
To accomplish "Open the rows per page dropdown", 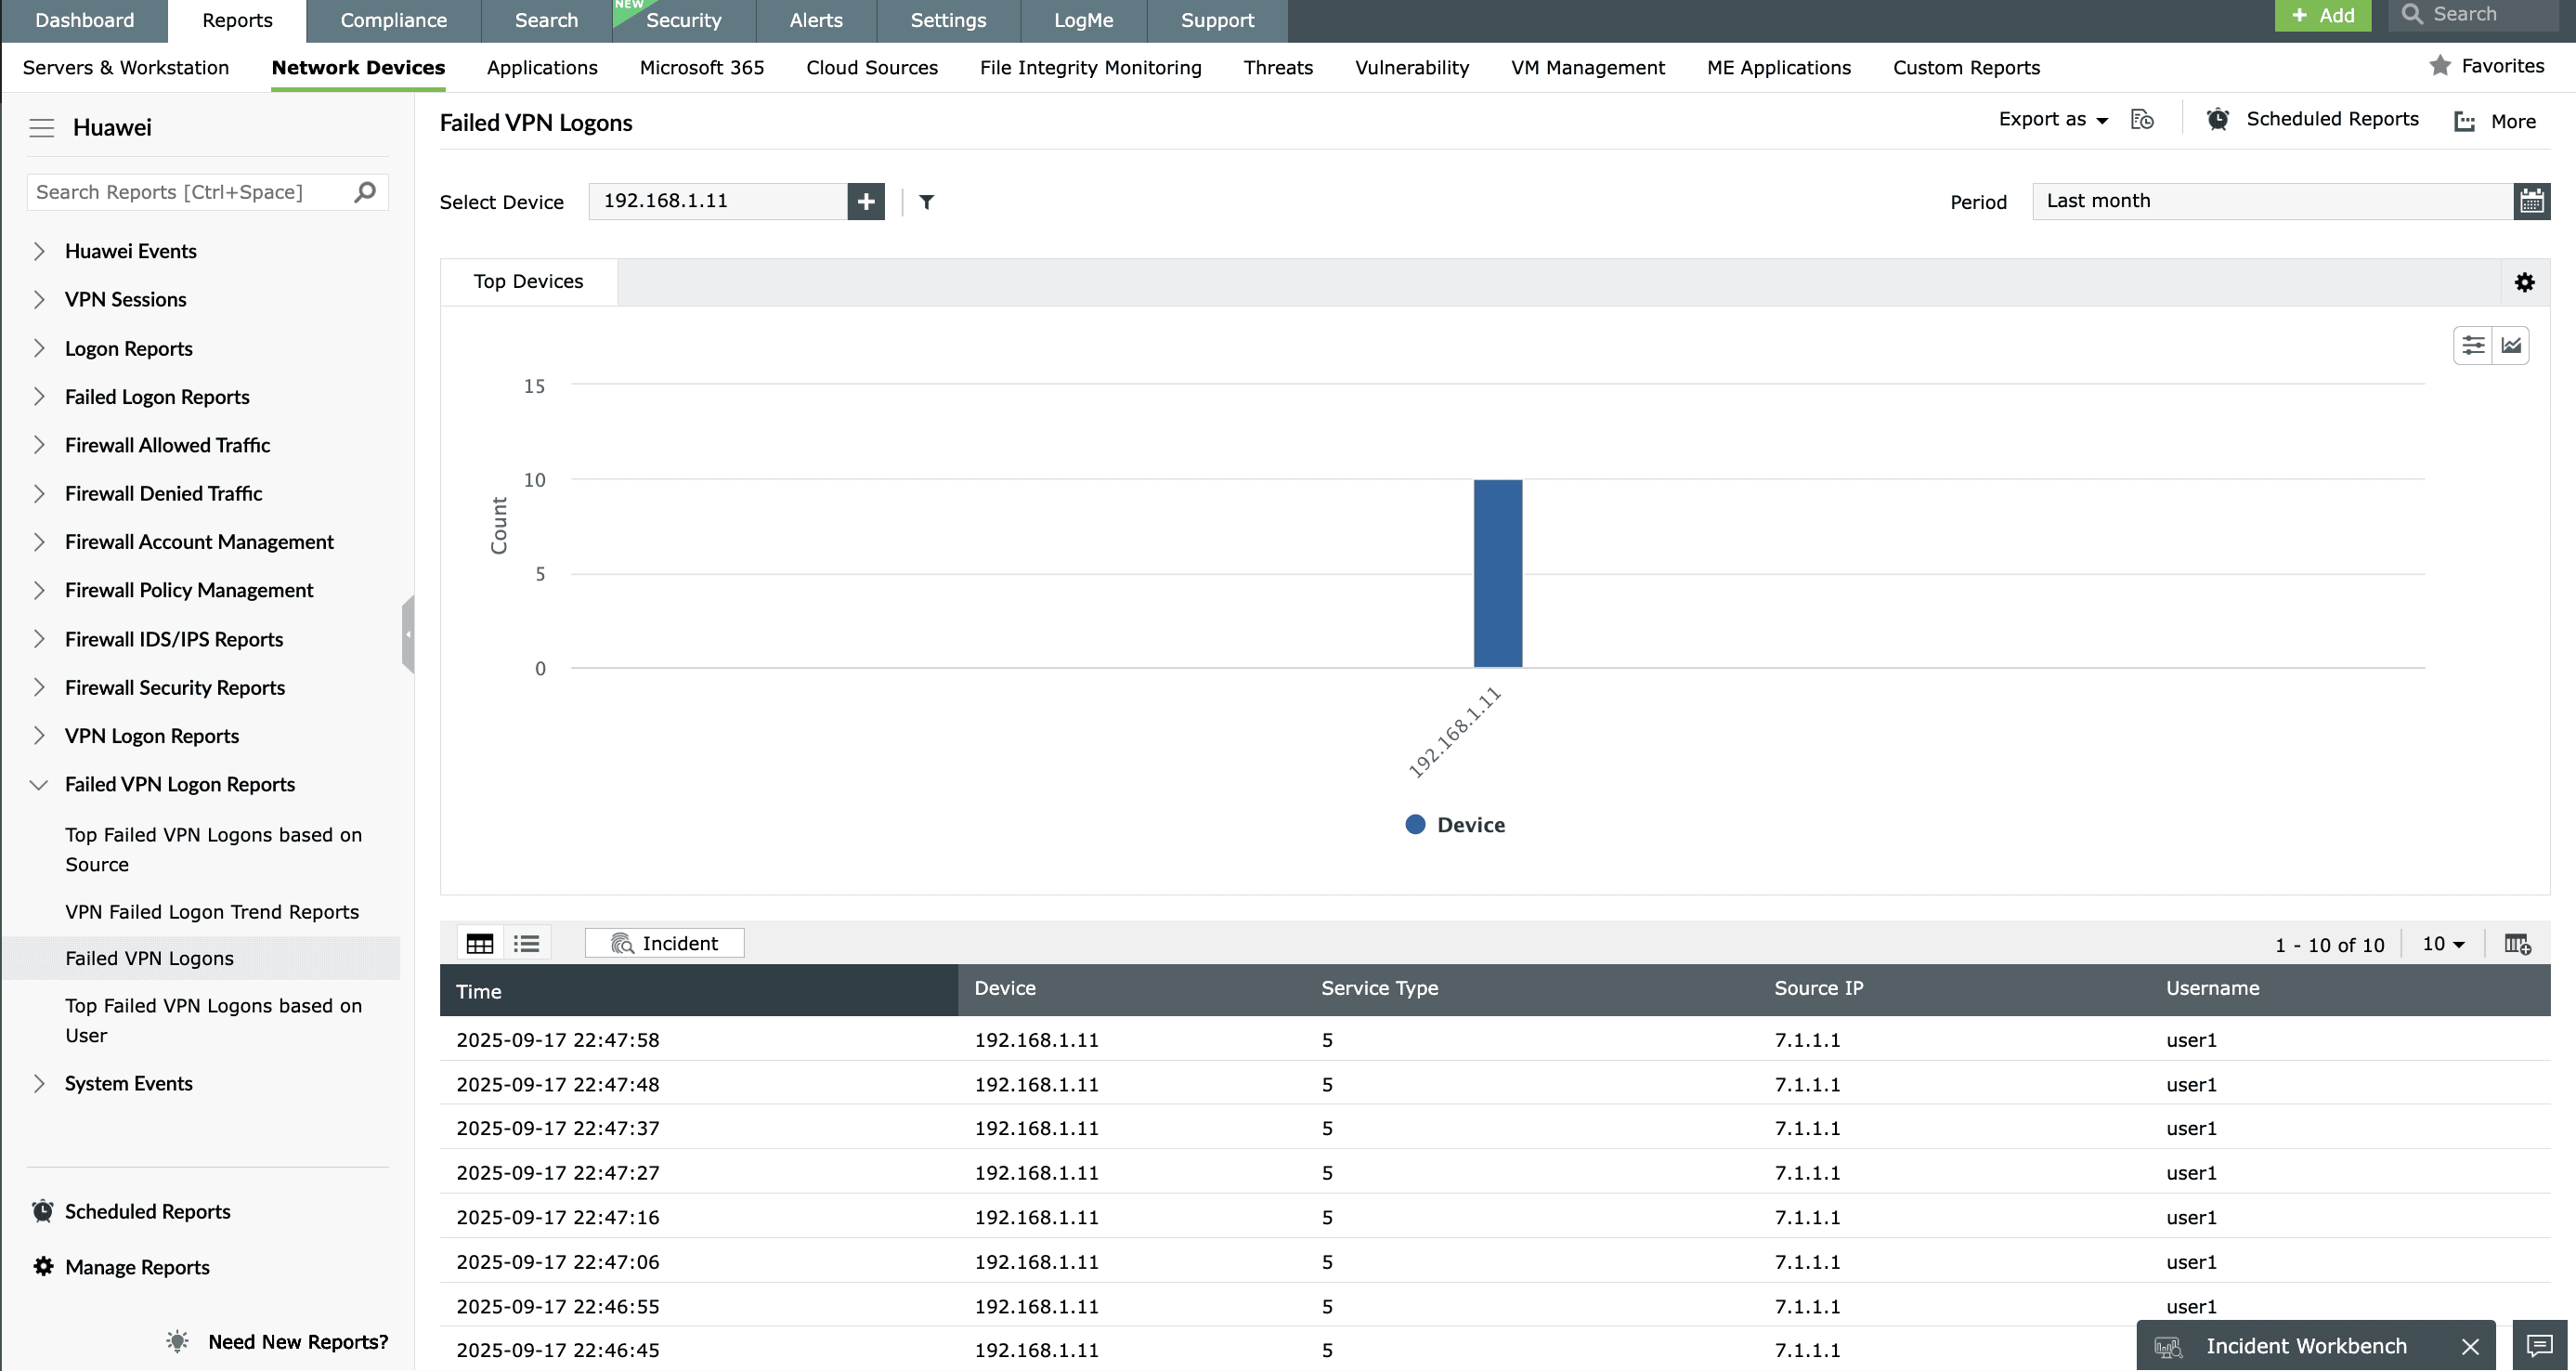I will point(2443,943).
